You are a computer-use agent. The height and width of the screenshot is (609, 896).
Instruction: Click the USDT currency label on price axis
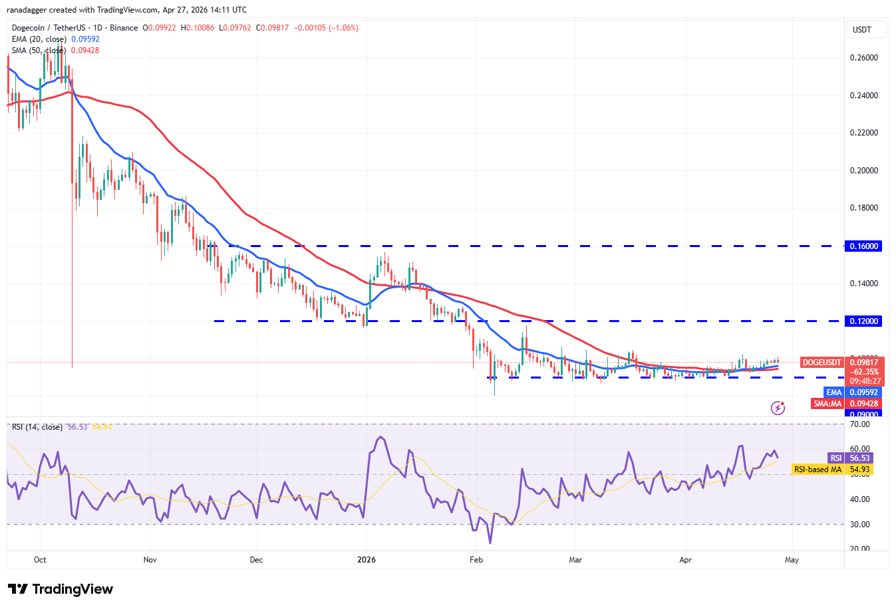point(860,30)
